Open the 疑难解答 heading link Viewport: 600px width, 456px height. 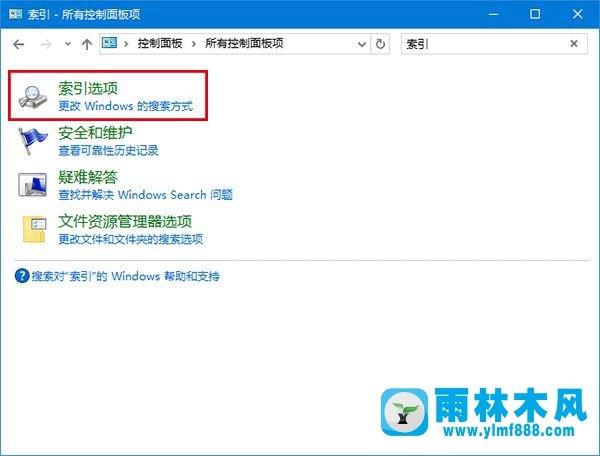click(88, 177)
